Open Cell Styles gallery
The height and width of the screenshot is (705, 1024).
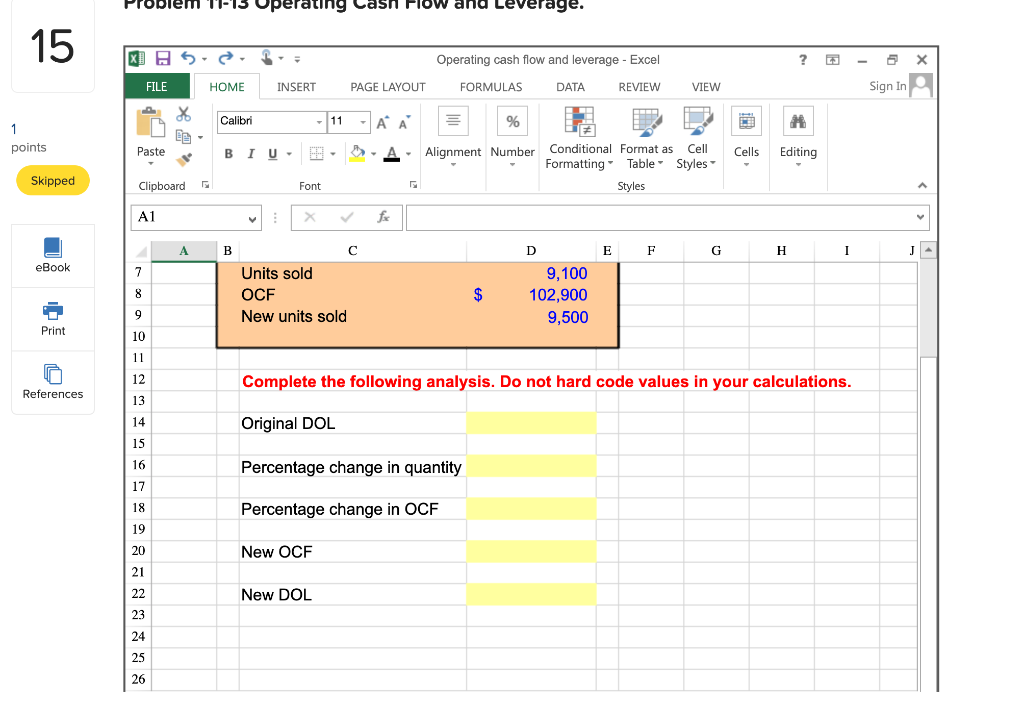click(696, 138)
